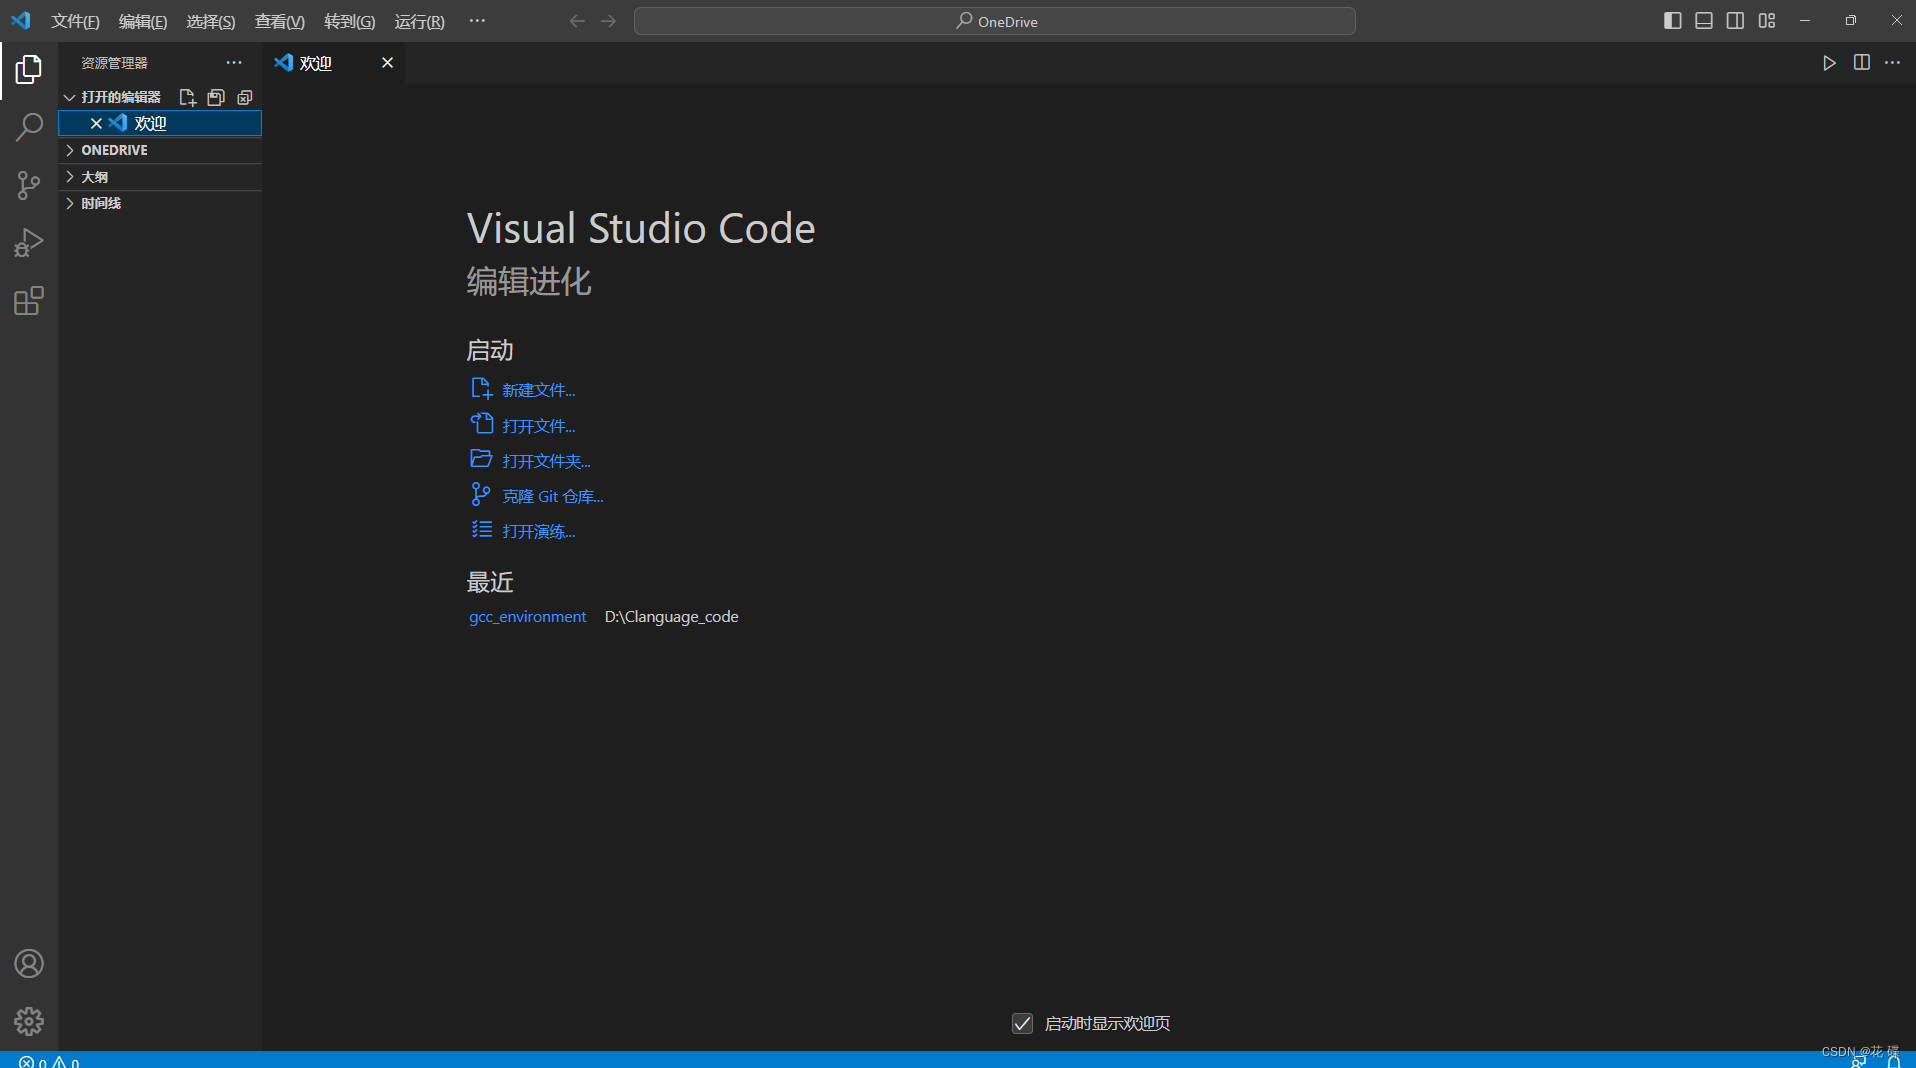Open the Accounts menu icon
This screenshot has height=1068, width=1916.
[29, 963]
